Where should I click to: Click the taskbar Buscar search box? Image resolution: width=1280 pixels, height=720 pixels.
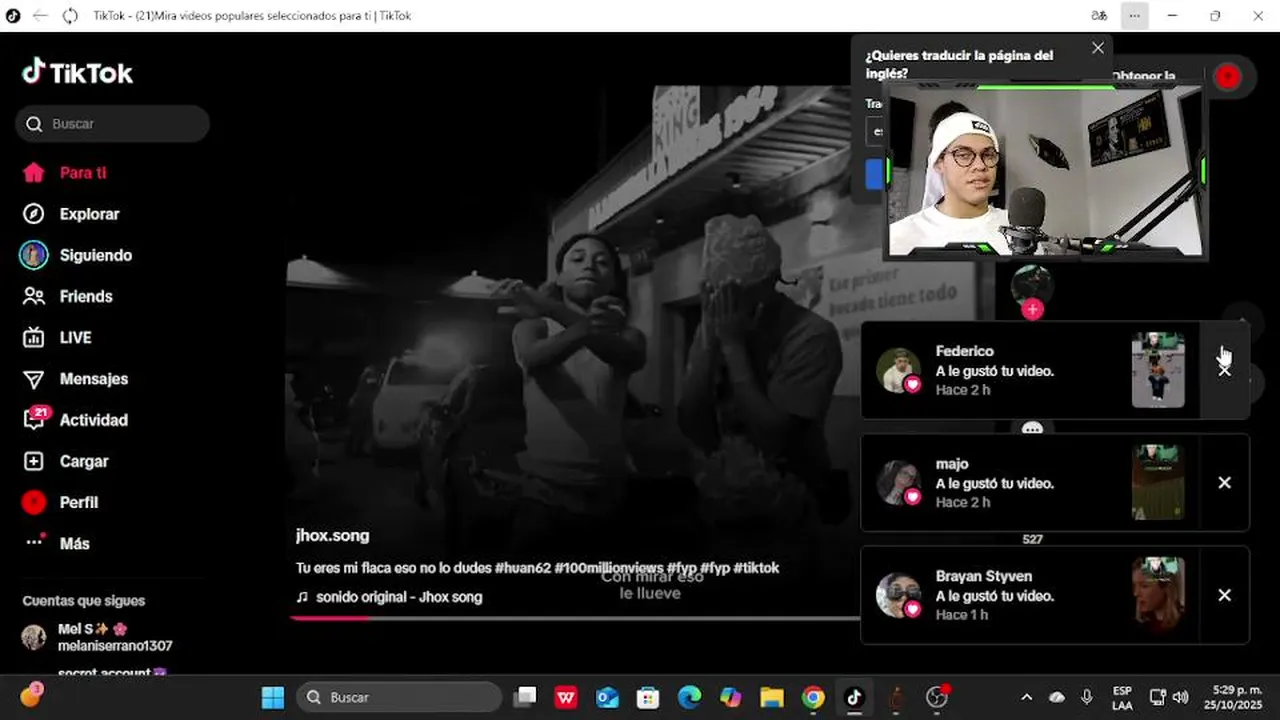(400, 697)
